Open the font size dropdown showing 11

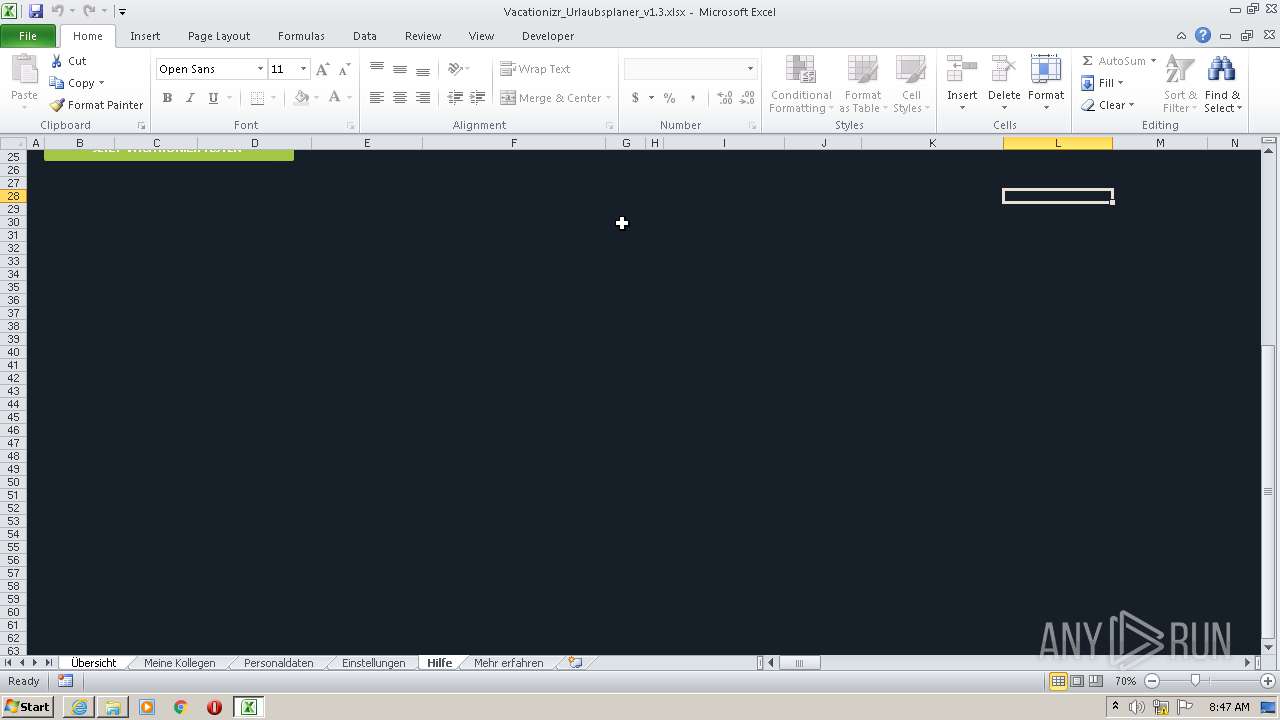[303, 69]
